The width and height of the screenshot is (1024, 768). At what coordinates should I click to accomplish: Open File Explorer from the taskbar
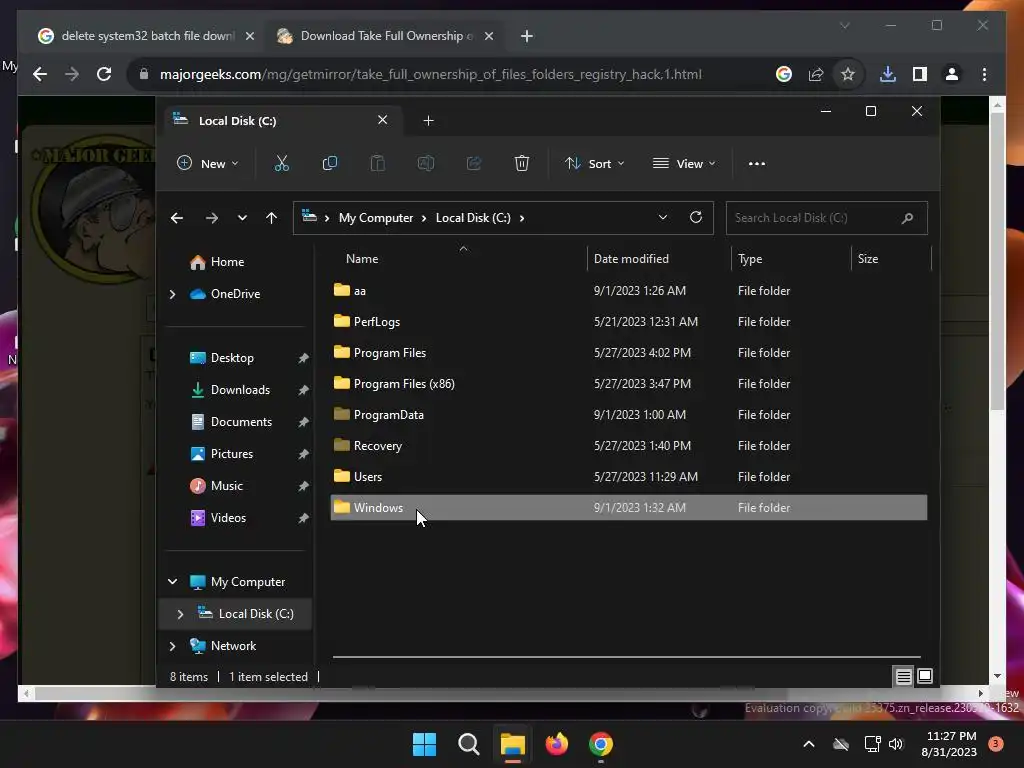pos(513,744)
